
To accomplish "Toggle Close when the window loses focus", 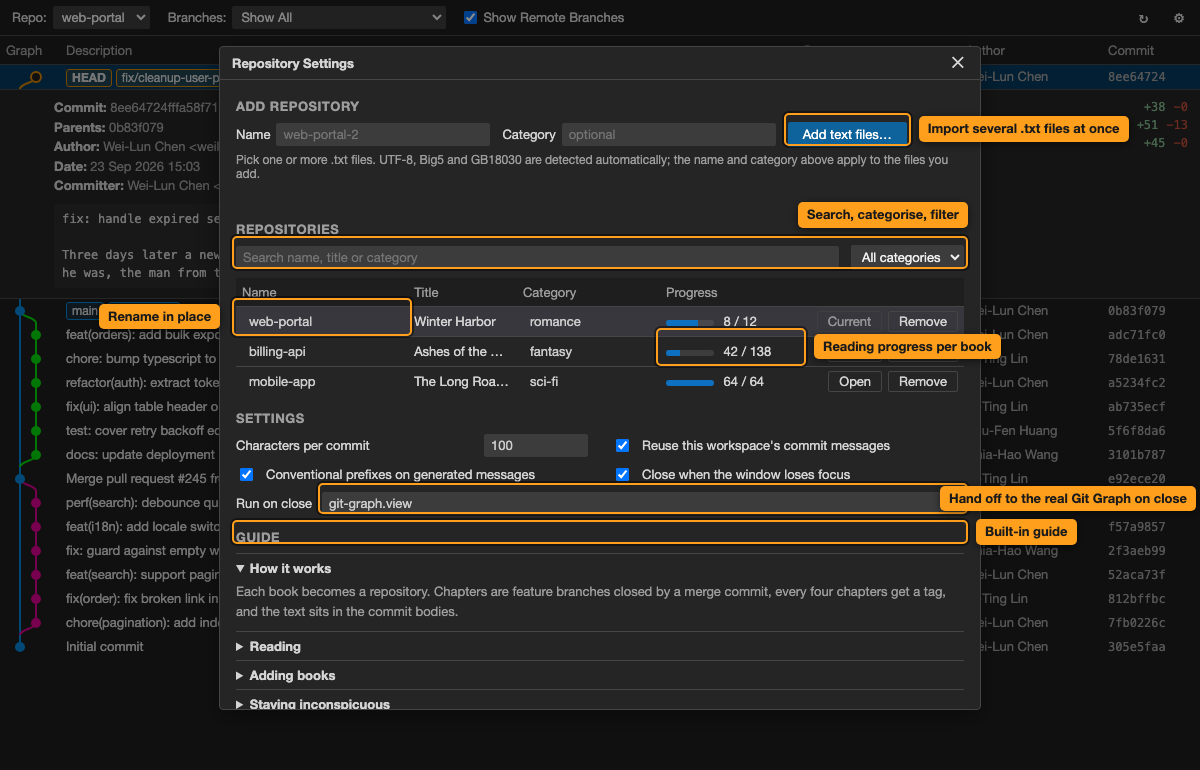I will pos(622,474).
